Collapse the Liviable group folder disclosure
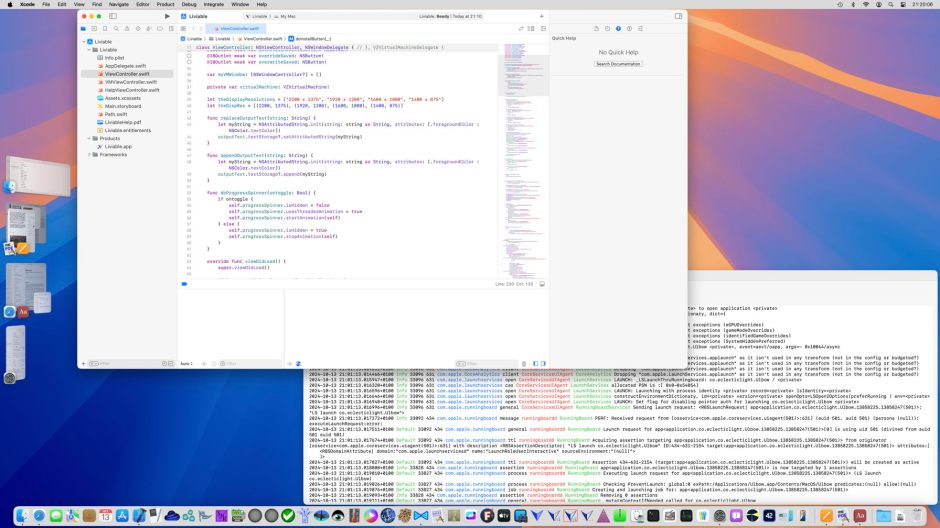This screenshot has height=528, width=940. (89, 50)
